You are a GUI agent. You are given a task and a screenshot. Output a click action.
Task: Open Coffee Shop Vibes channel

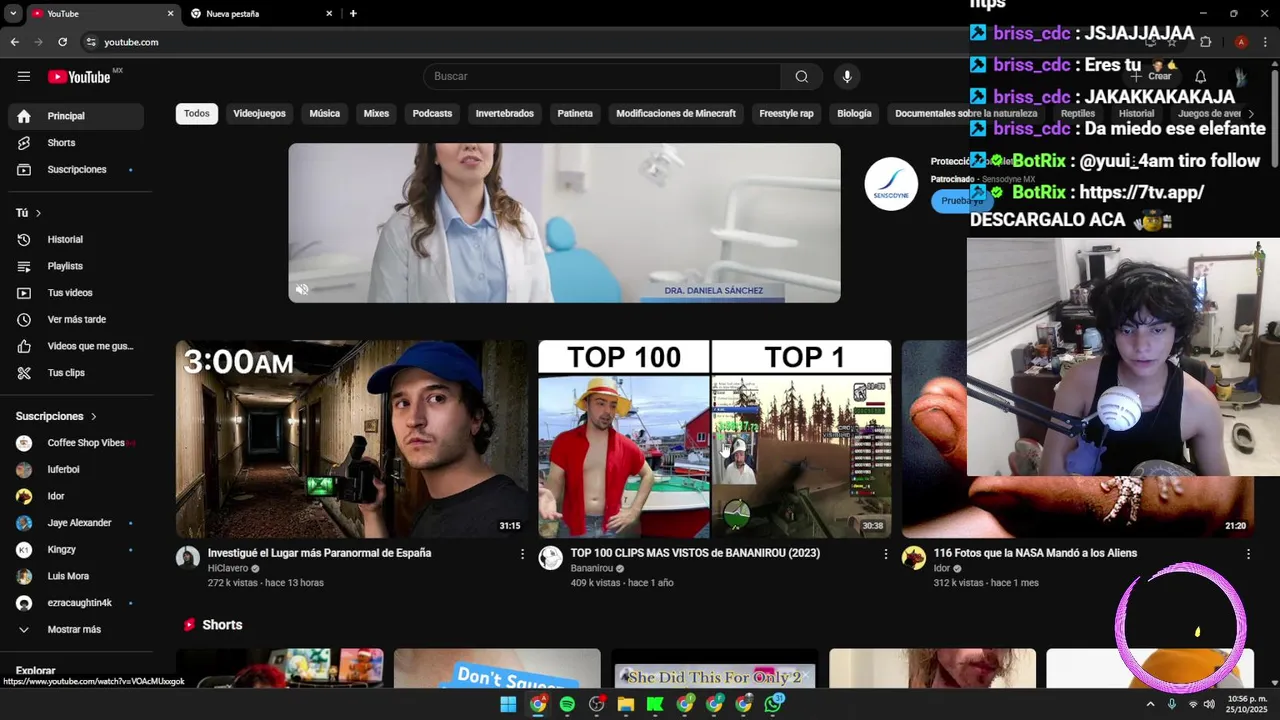point(76,443)
